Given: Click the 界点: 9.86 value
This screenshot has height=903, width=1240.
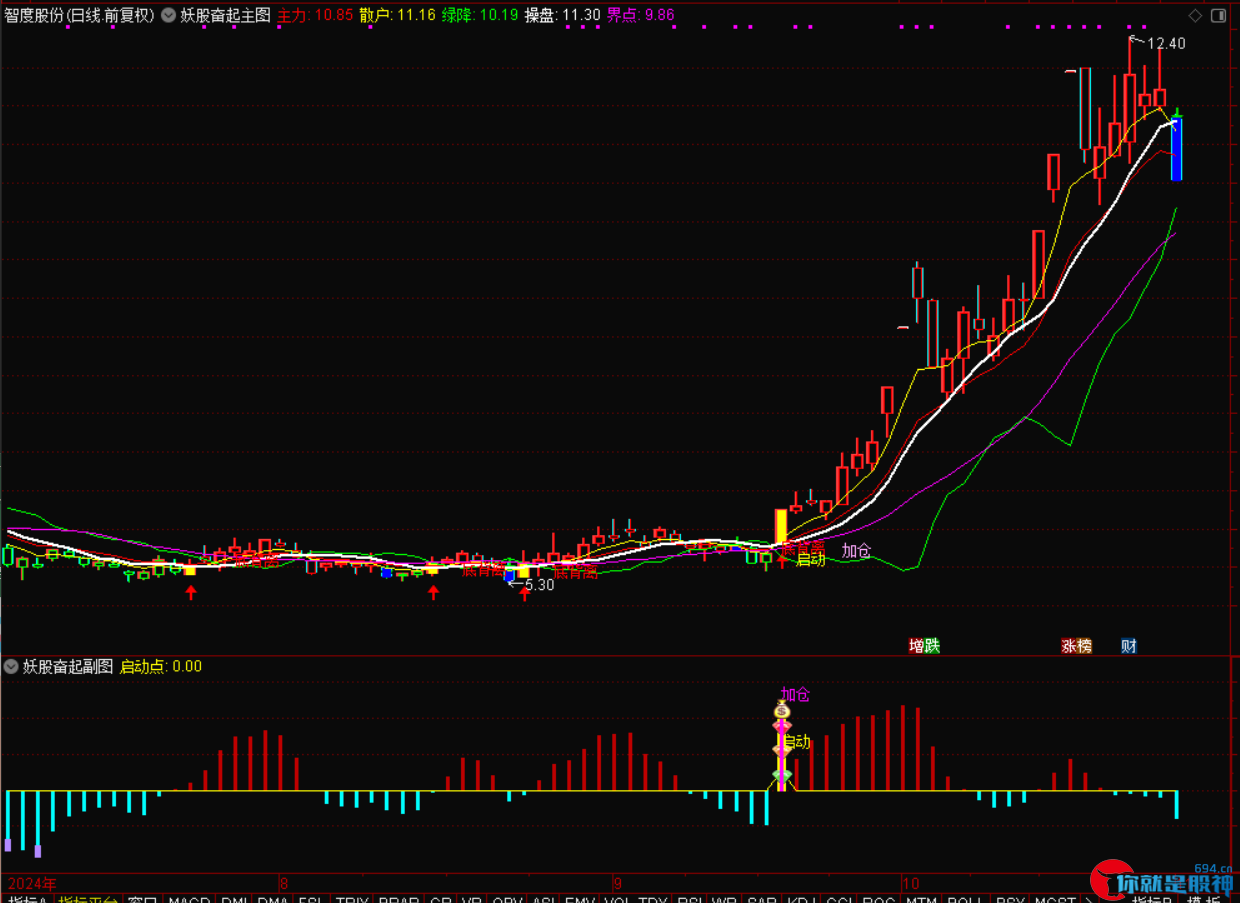Looking at the screenshot, I should point(641,15).
